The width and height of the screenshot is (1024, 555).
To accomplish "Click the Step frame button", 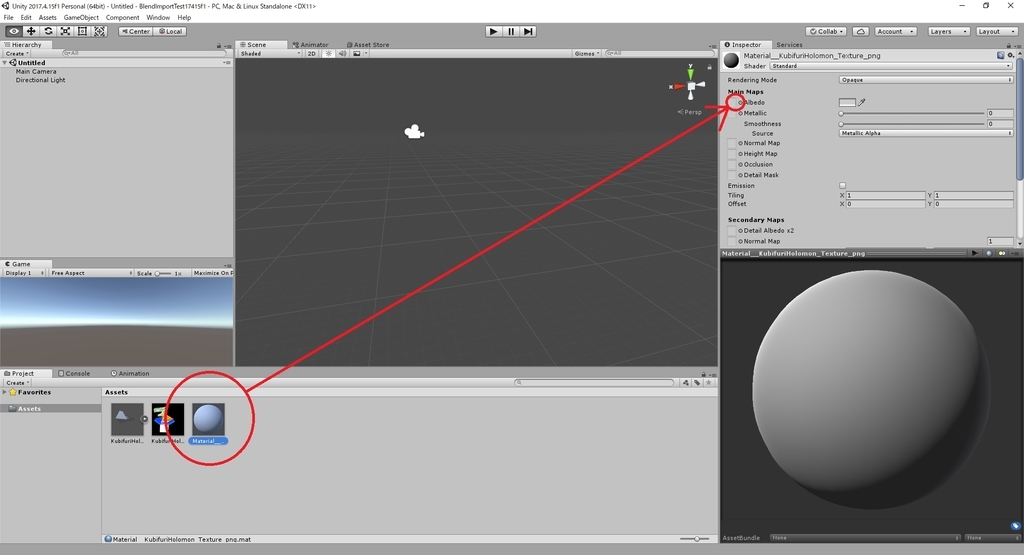I will click(528, 31).
